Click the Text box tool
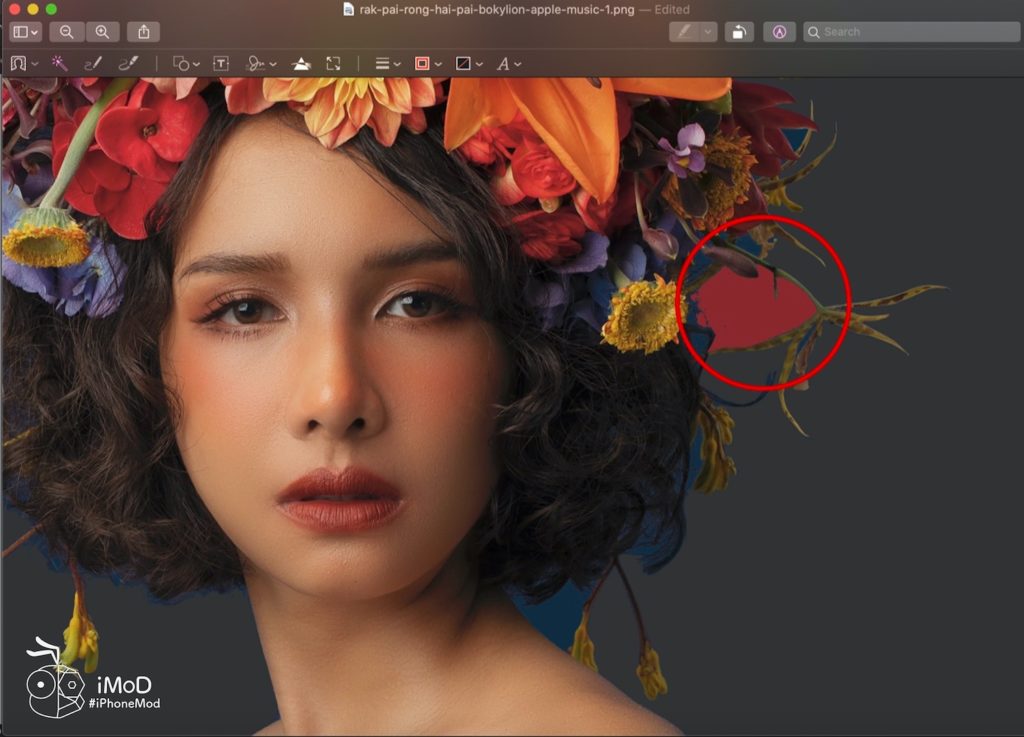Viewport: 1024px width, 737px height. pyautogui.click(x=221, y=63)
